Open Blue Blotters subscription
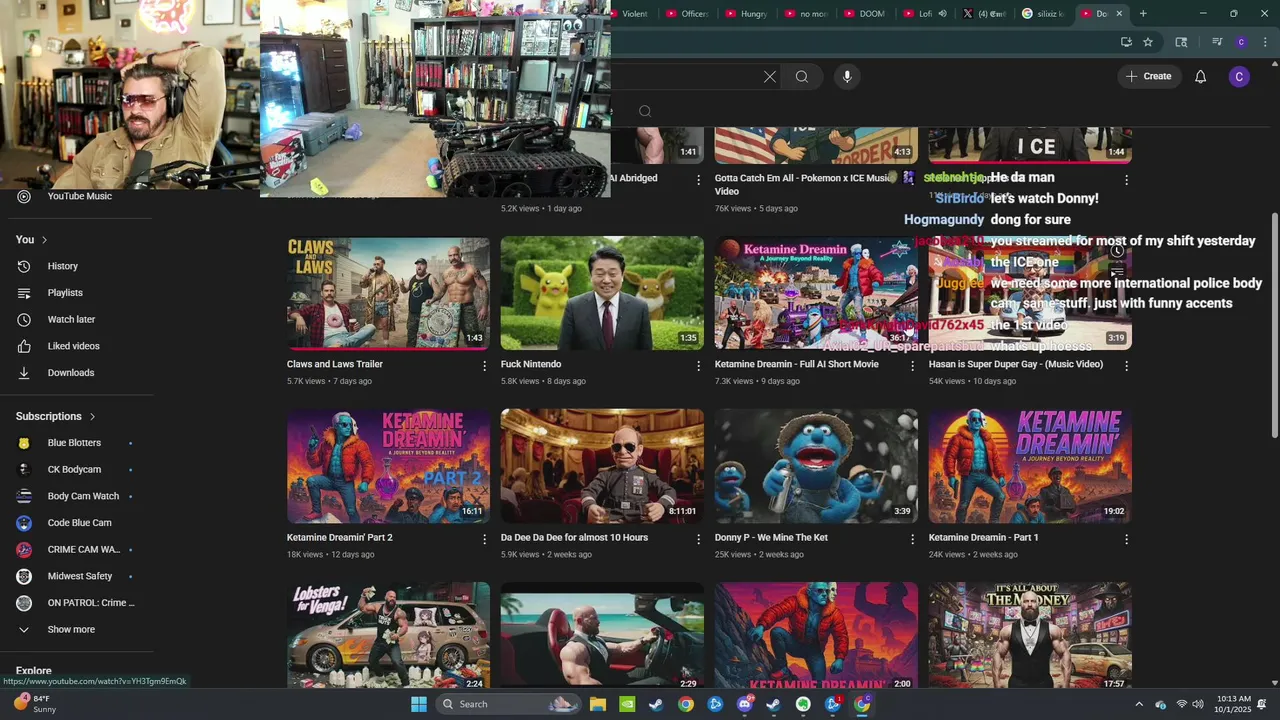The height and width of the screenshot is (720, 1280). (77, 443)
